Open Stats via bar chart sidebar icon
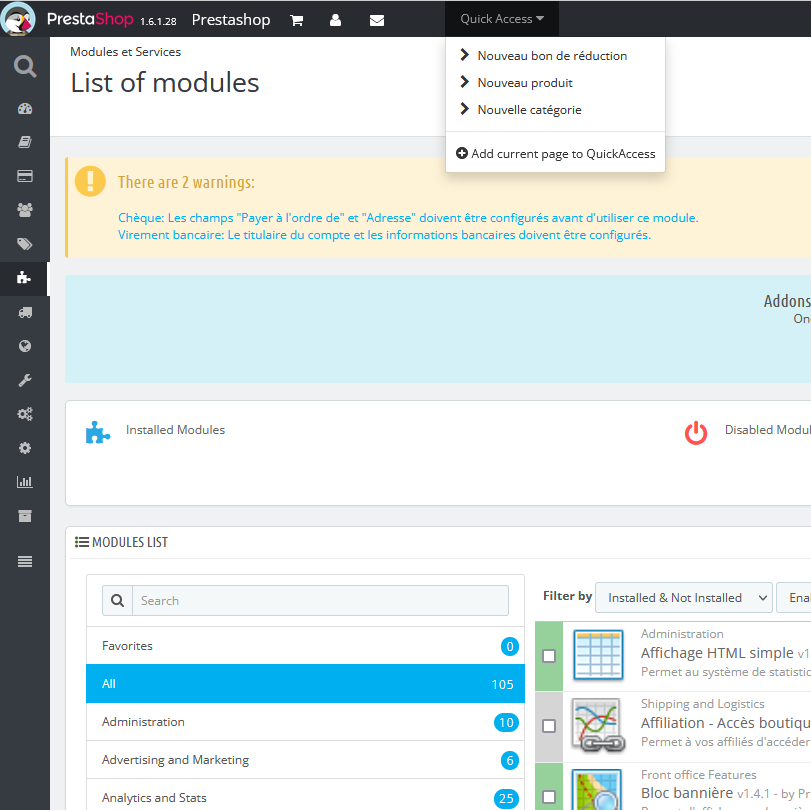The image size is (811, 810). click(25, 482)
